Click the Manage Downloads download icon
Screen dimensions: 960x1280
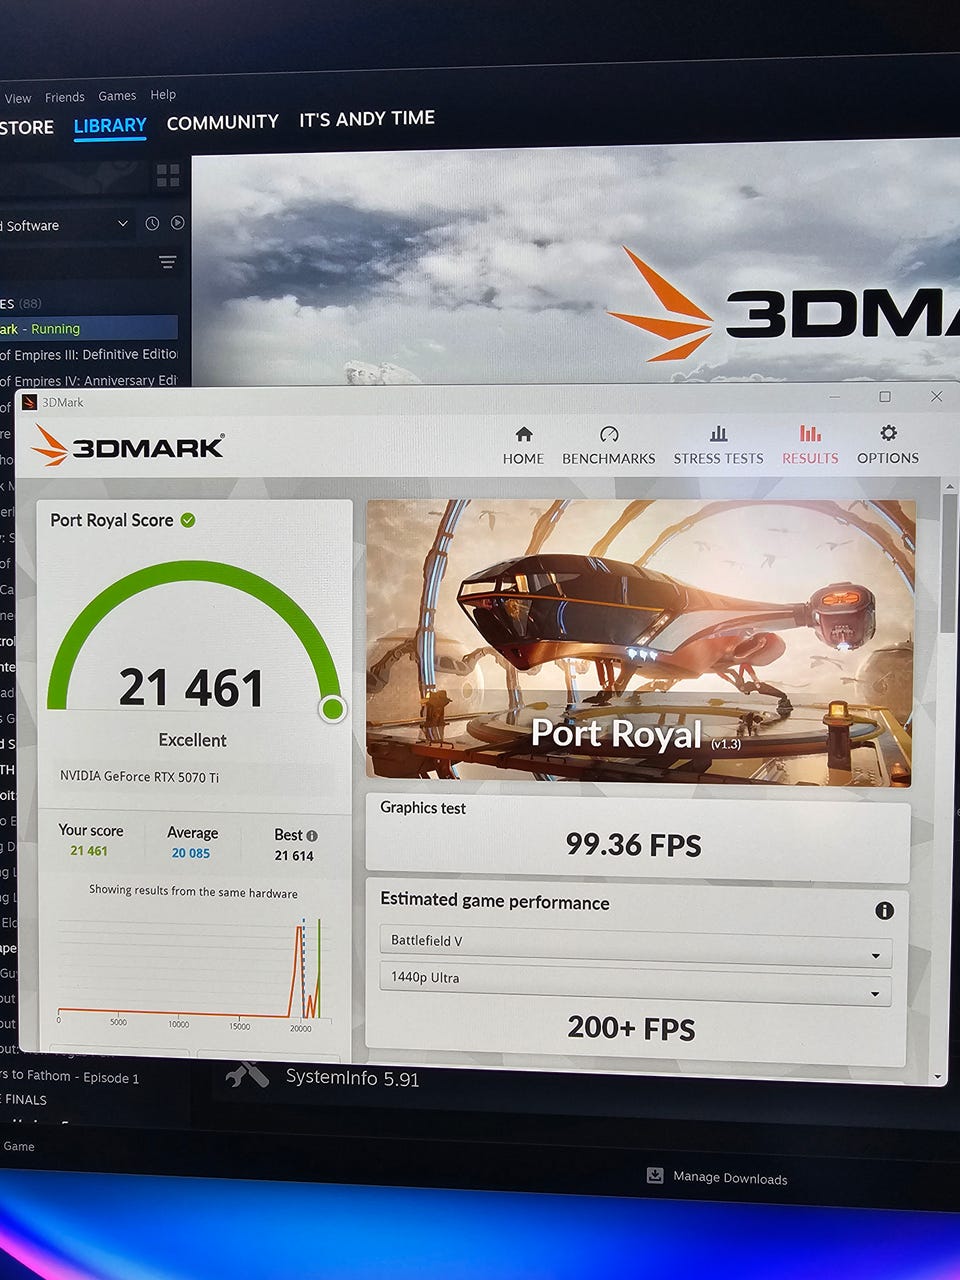click(655, 1175)
